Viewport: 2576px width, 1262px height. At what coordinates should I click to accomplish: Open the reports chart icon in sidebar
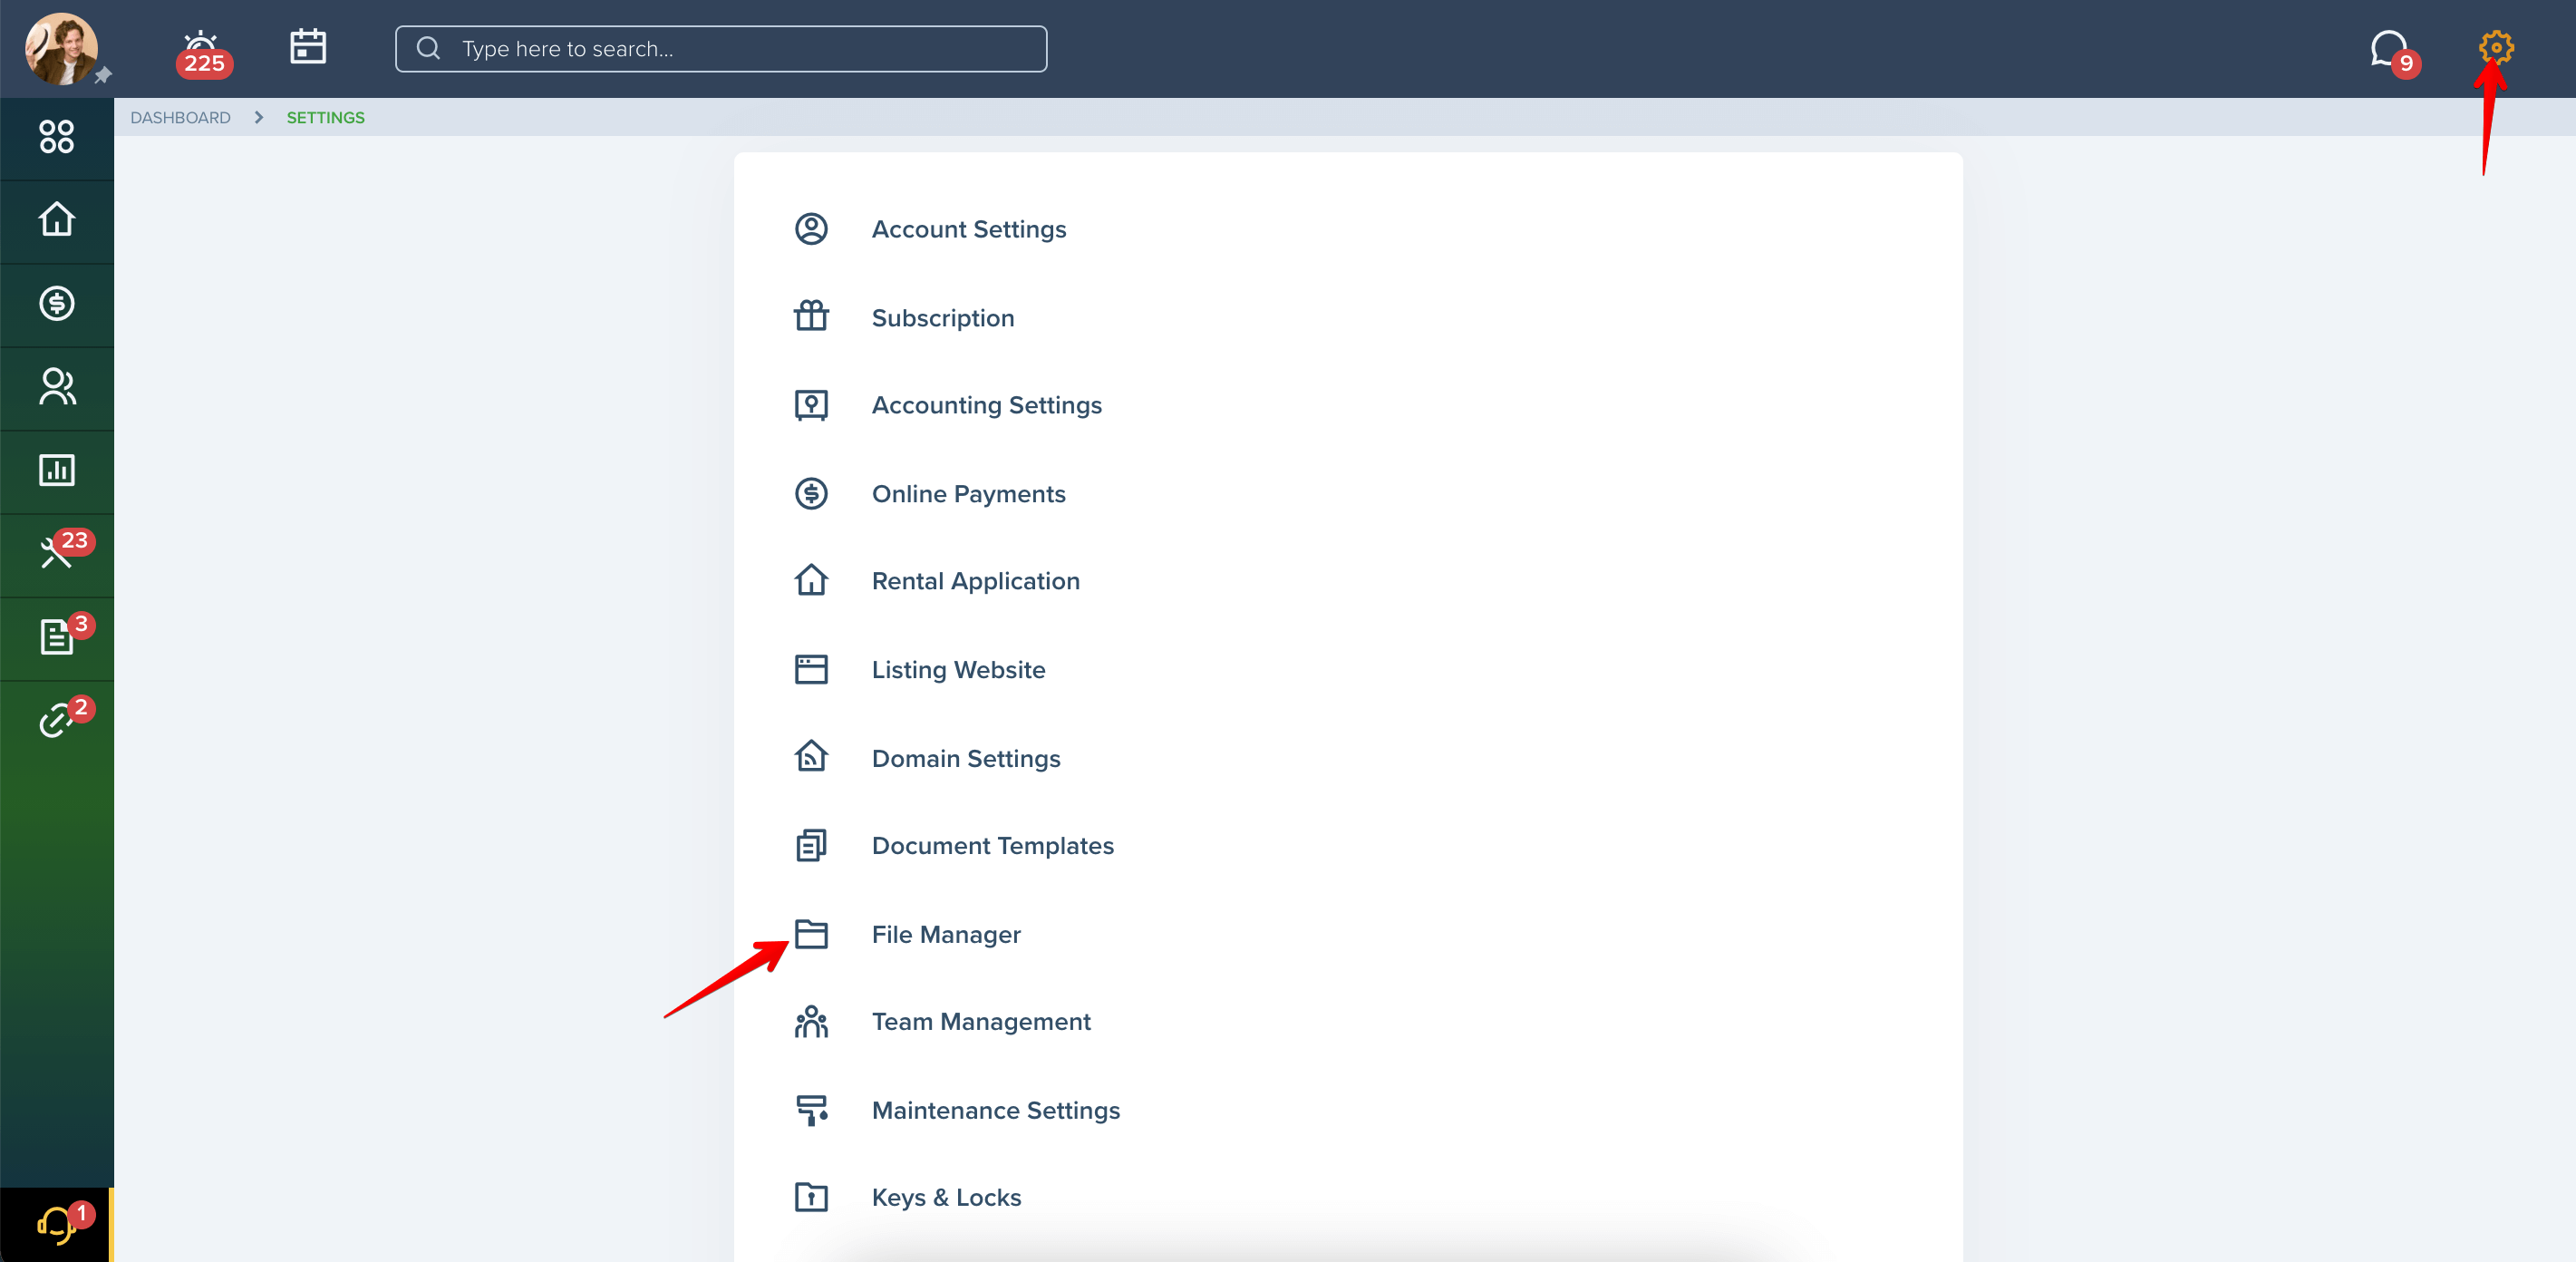click(x=57, y=470)
